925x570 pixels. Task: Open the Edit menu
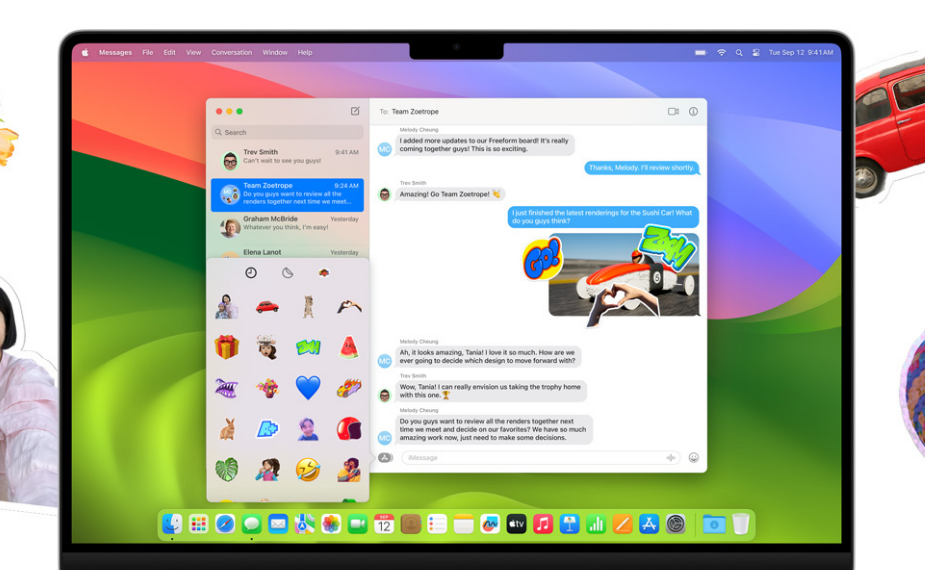click(169, 53)
